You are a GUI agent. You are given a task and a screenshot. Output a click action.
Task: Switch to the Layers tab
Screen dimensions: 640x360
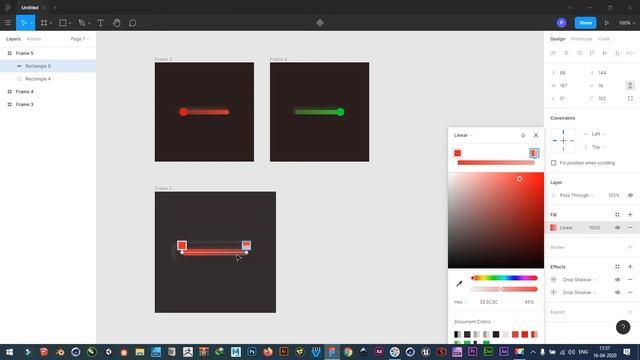[13, 39]
